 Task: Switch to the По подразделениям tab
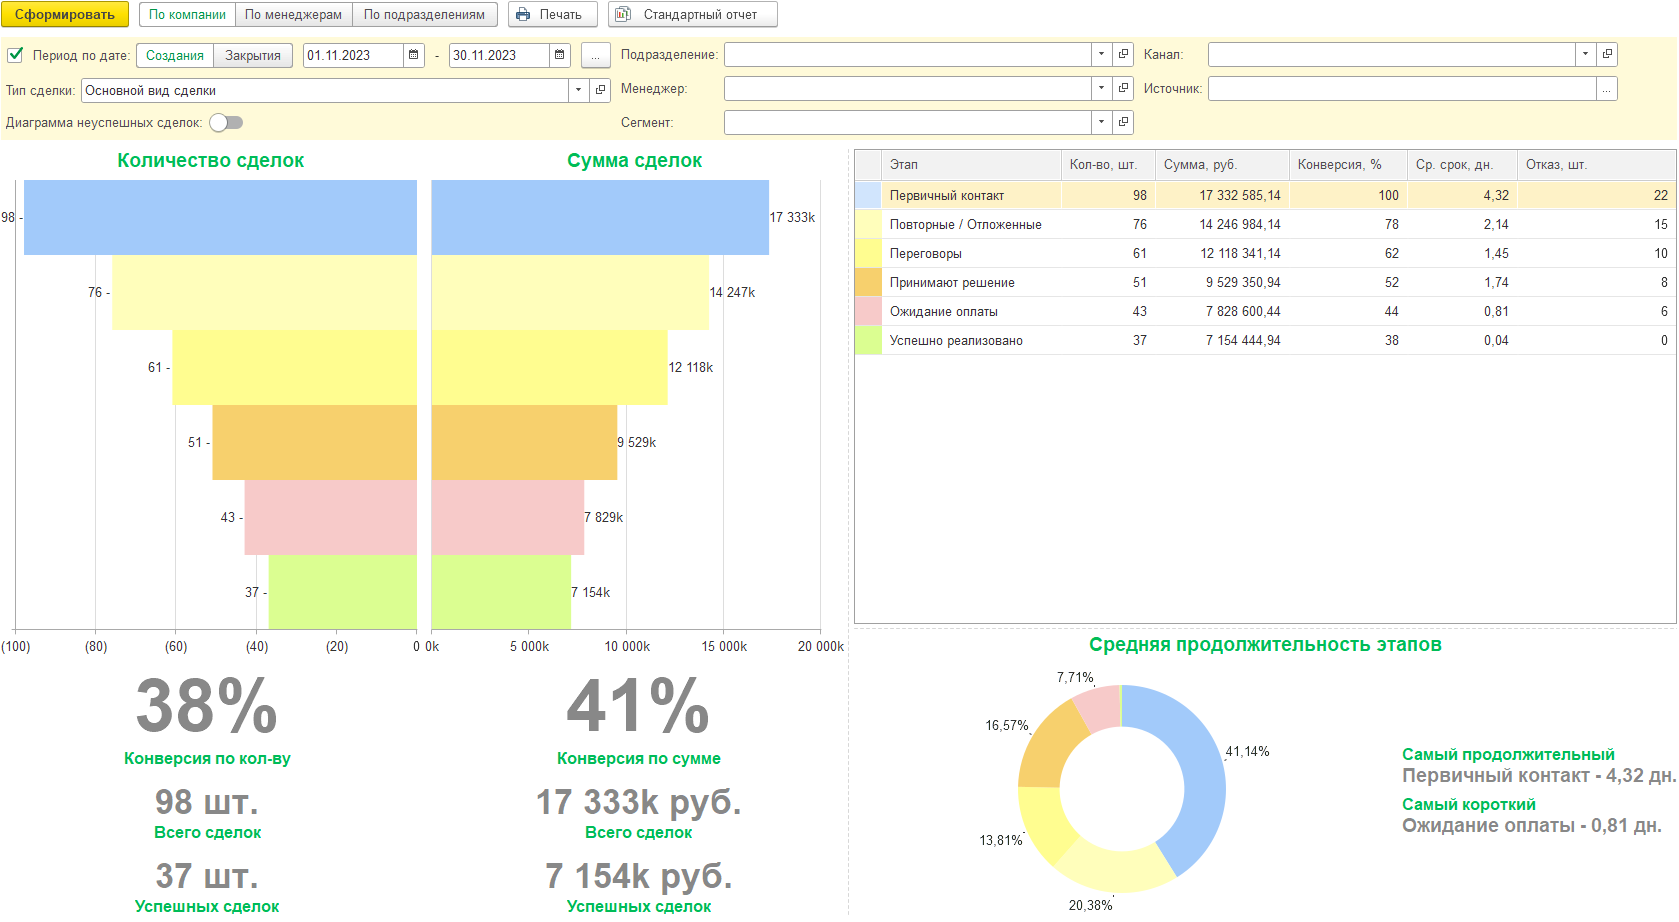424,15
